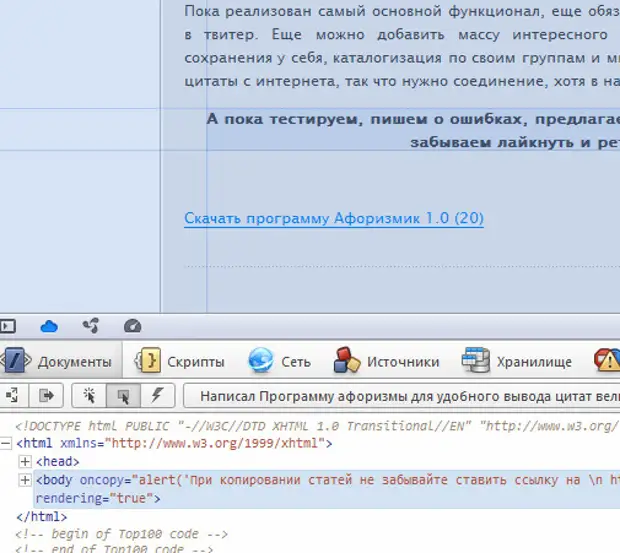Screen dimensions: 620x553
Task: Click the error console warning icon
Action: coord(606,361)
